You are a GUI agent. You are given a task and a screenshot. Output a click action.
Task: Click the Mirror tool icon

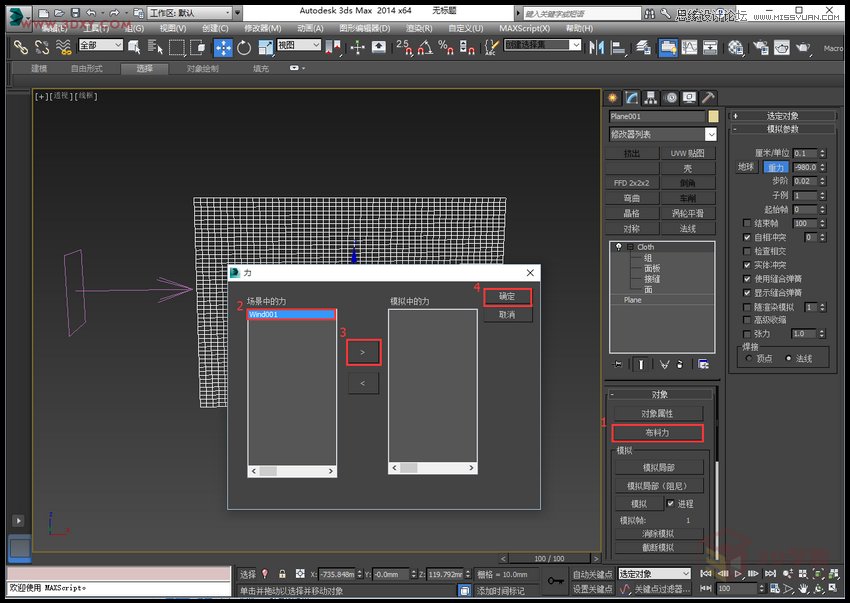pos(596,48)
